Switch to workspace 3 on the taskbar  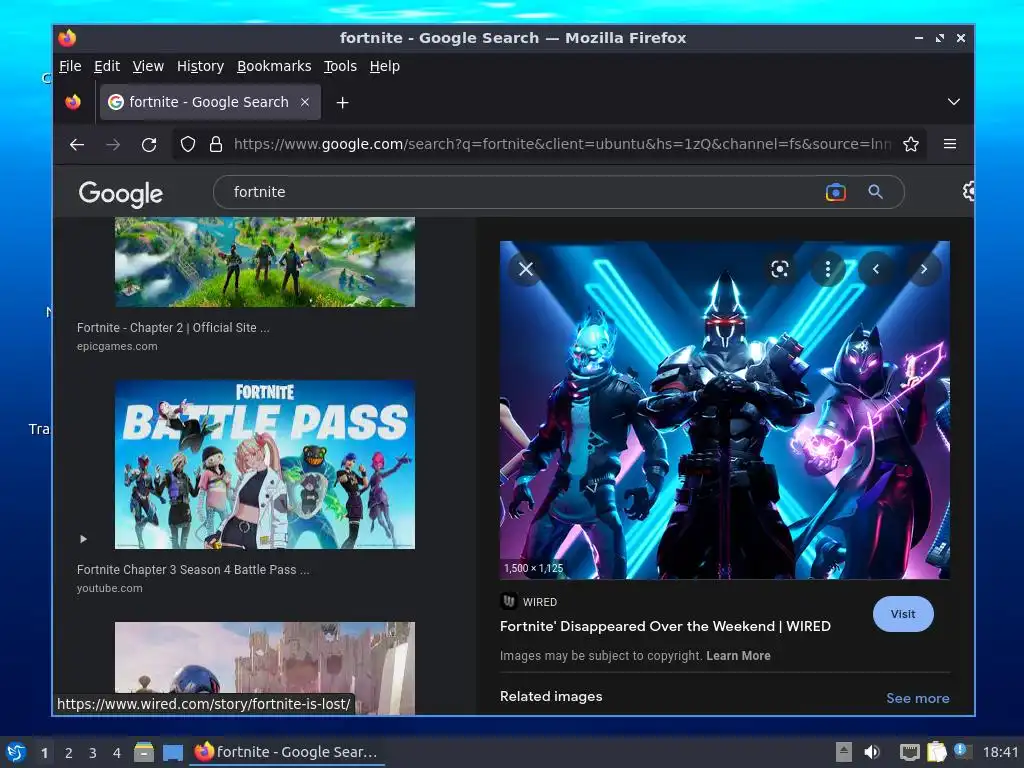point(93,753)
